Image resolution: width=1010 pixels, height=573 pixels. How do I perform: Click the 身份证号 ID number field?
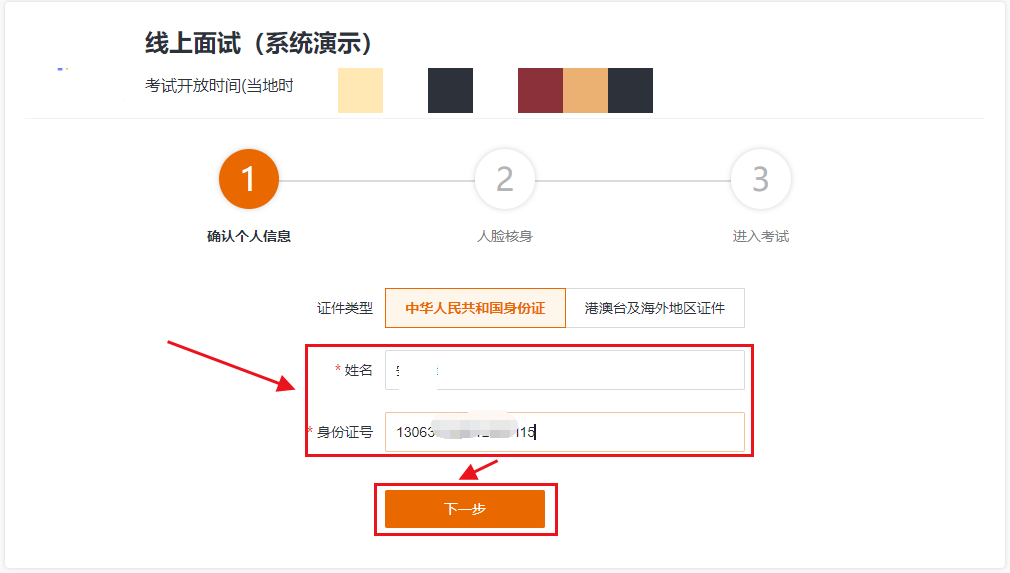click(565, 432)
